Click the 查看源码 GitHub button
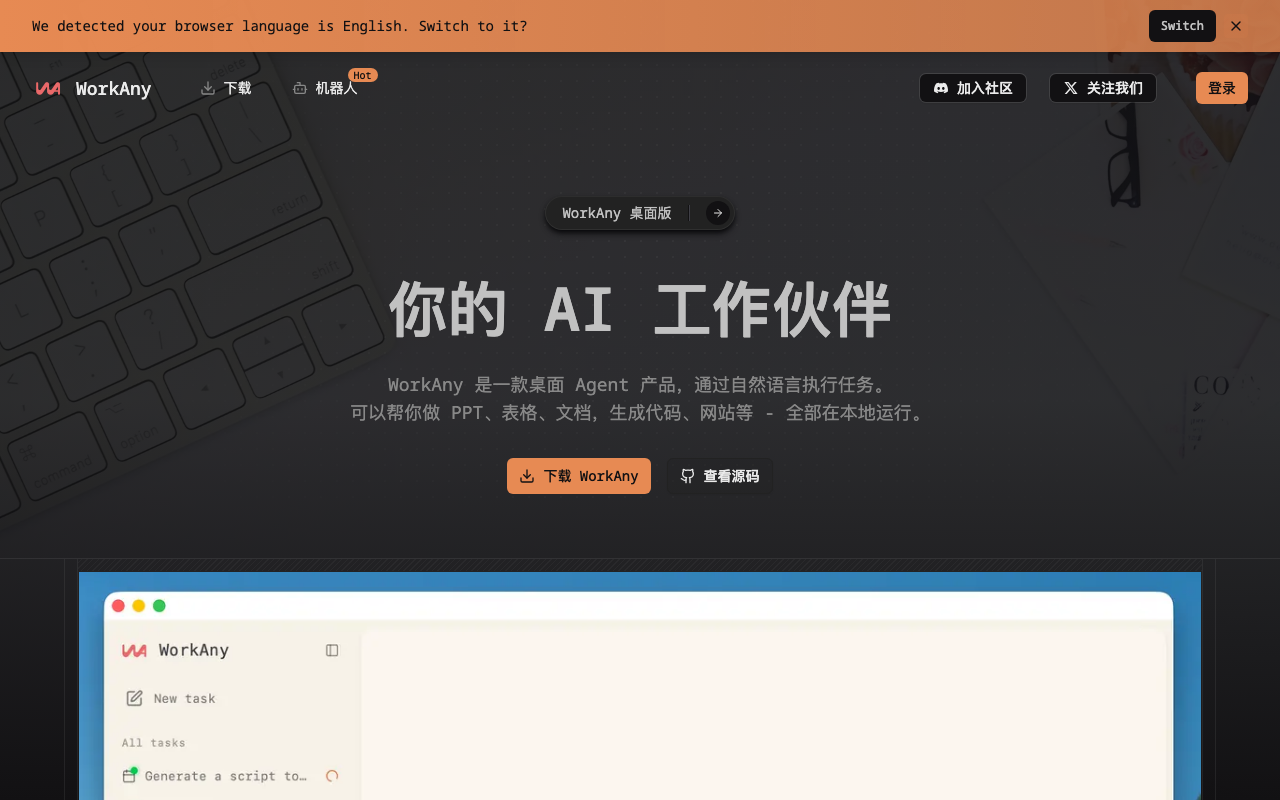 pos(720,476)
